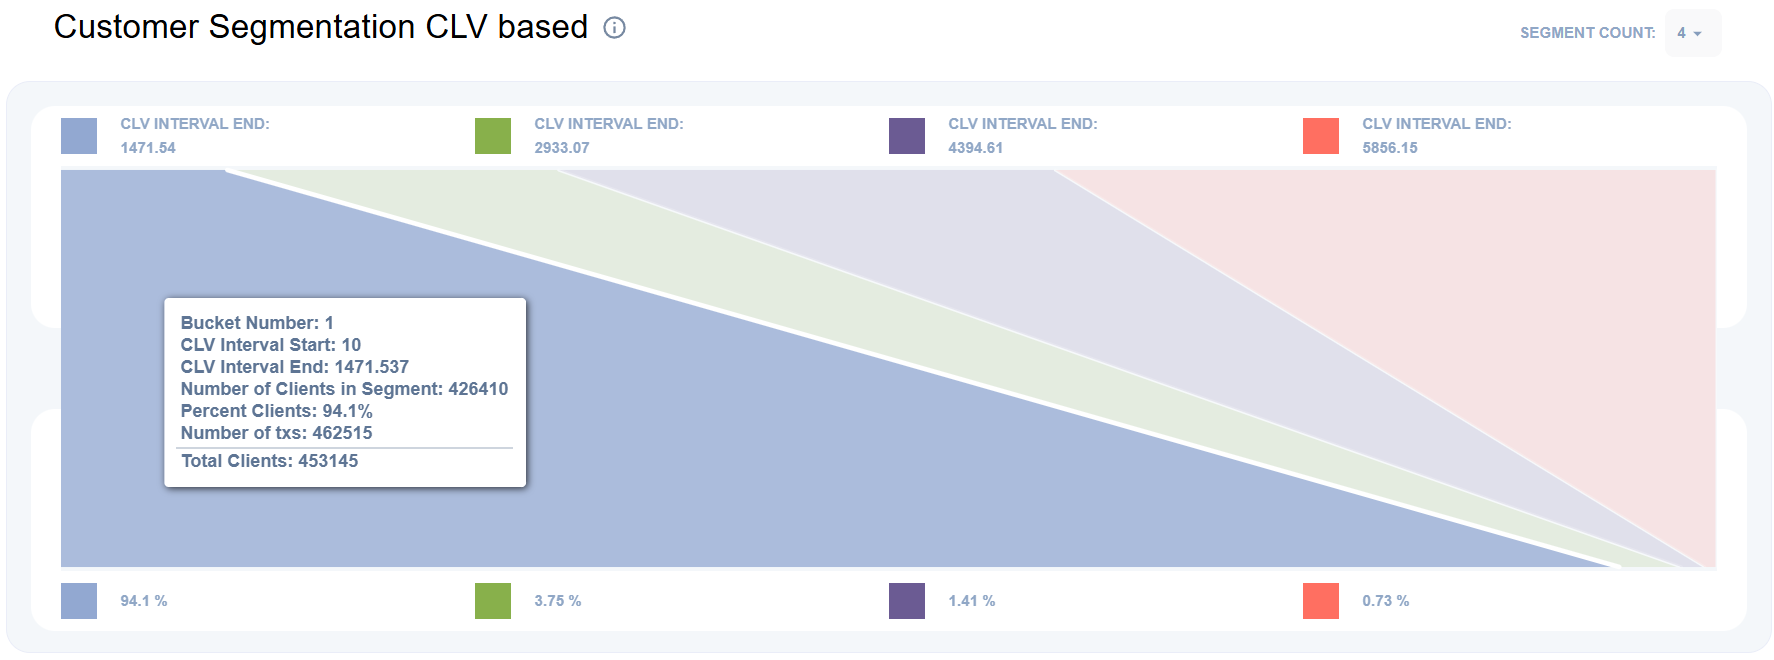Click the CLV interval end 5856.15 label
The width and height of the screenshot is (1774, 660).
click(1390, 148)
